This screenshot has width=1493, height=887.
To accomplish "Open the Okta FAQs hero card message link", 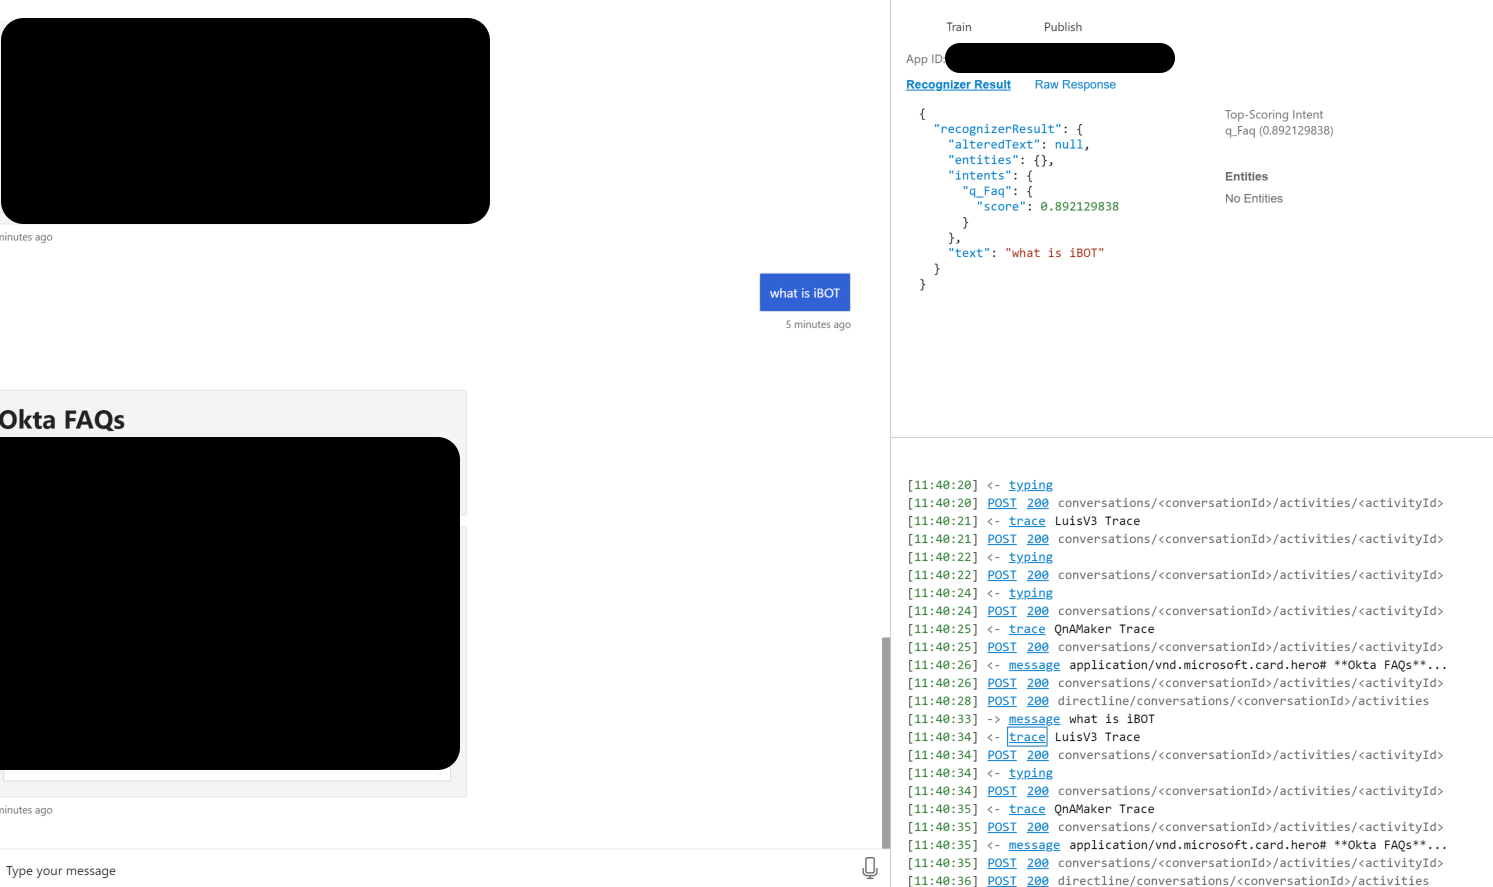I will pos(1034,665).
